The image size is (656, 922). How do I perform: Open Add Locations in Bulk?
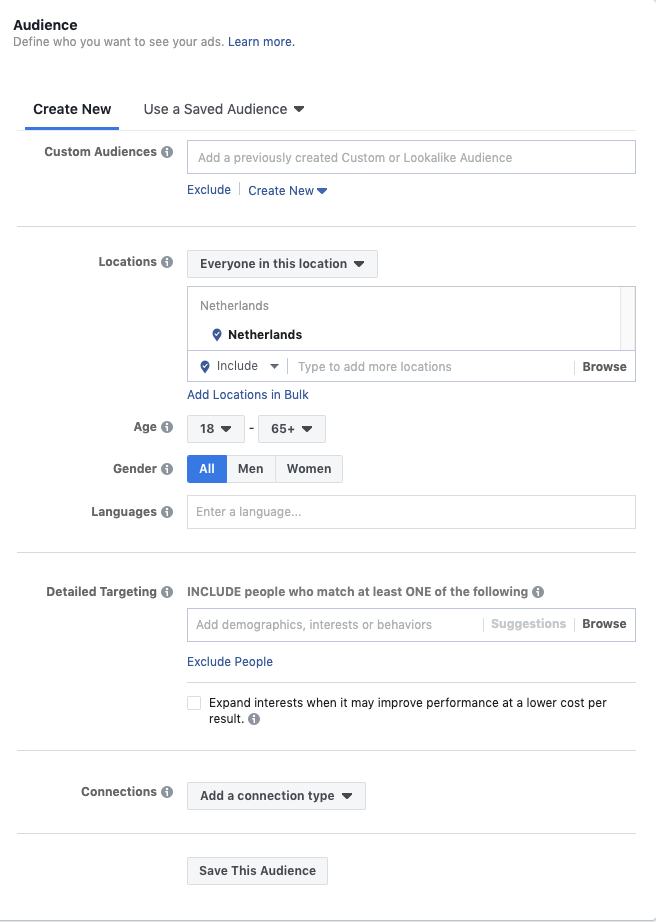tap(247, 395)
